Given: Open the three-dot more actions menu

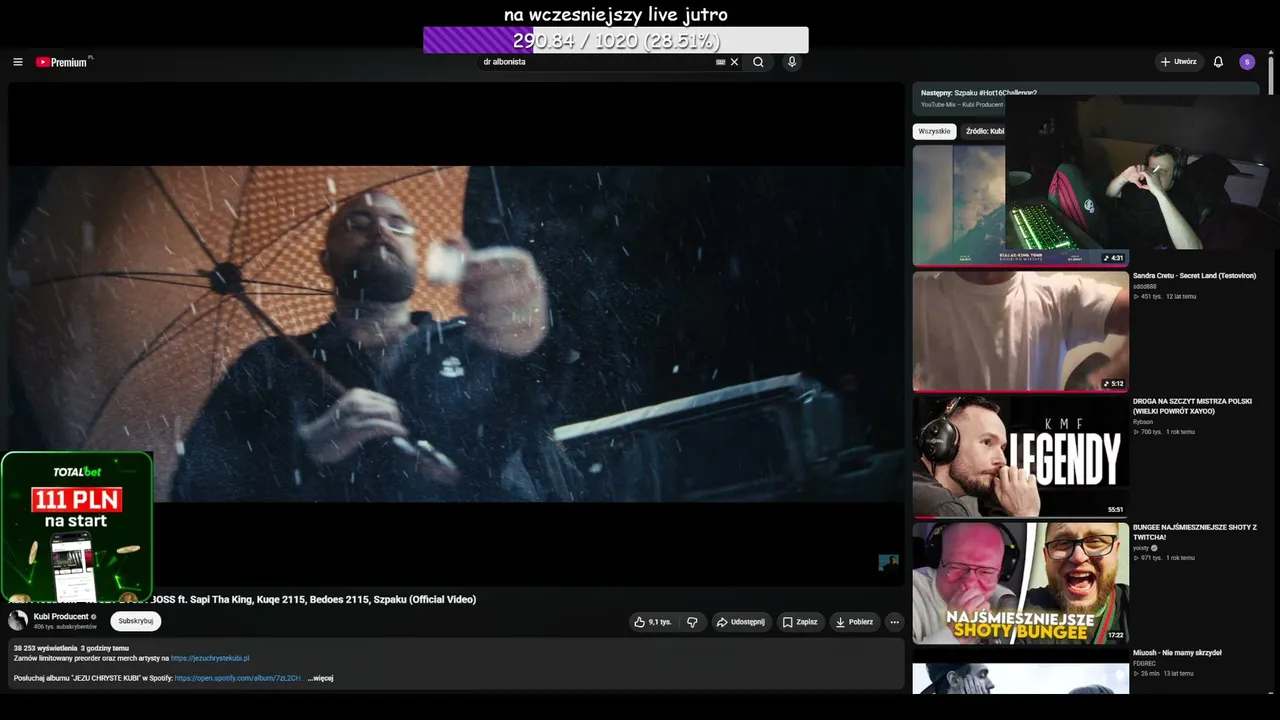Looking at the screenshot, I should click(895, 622).
